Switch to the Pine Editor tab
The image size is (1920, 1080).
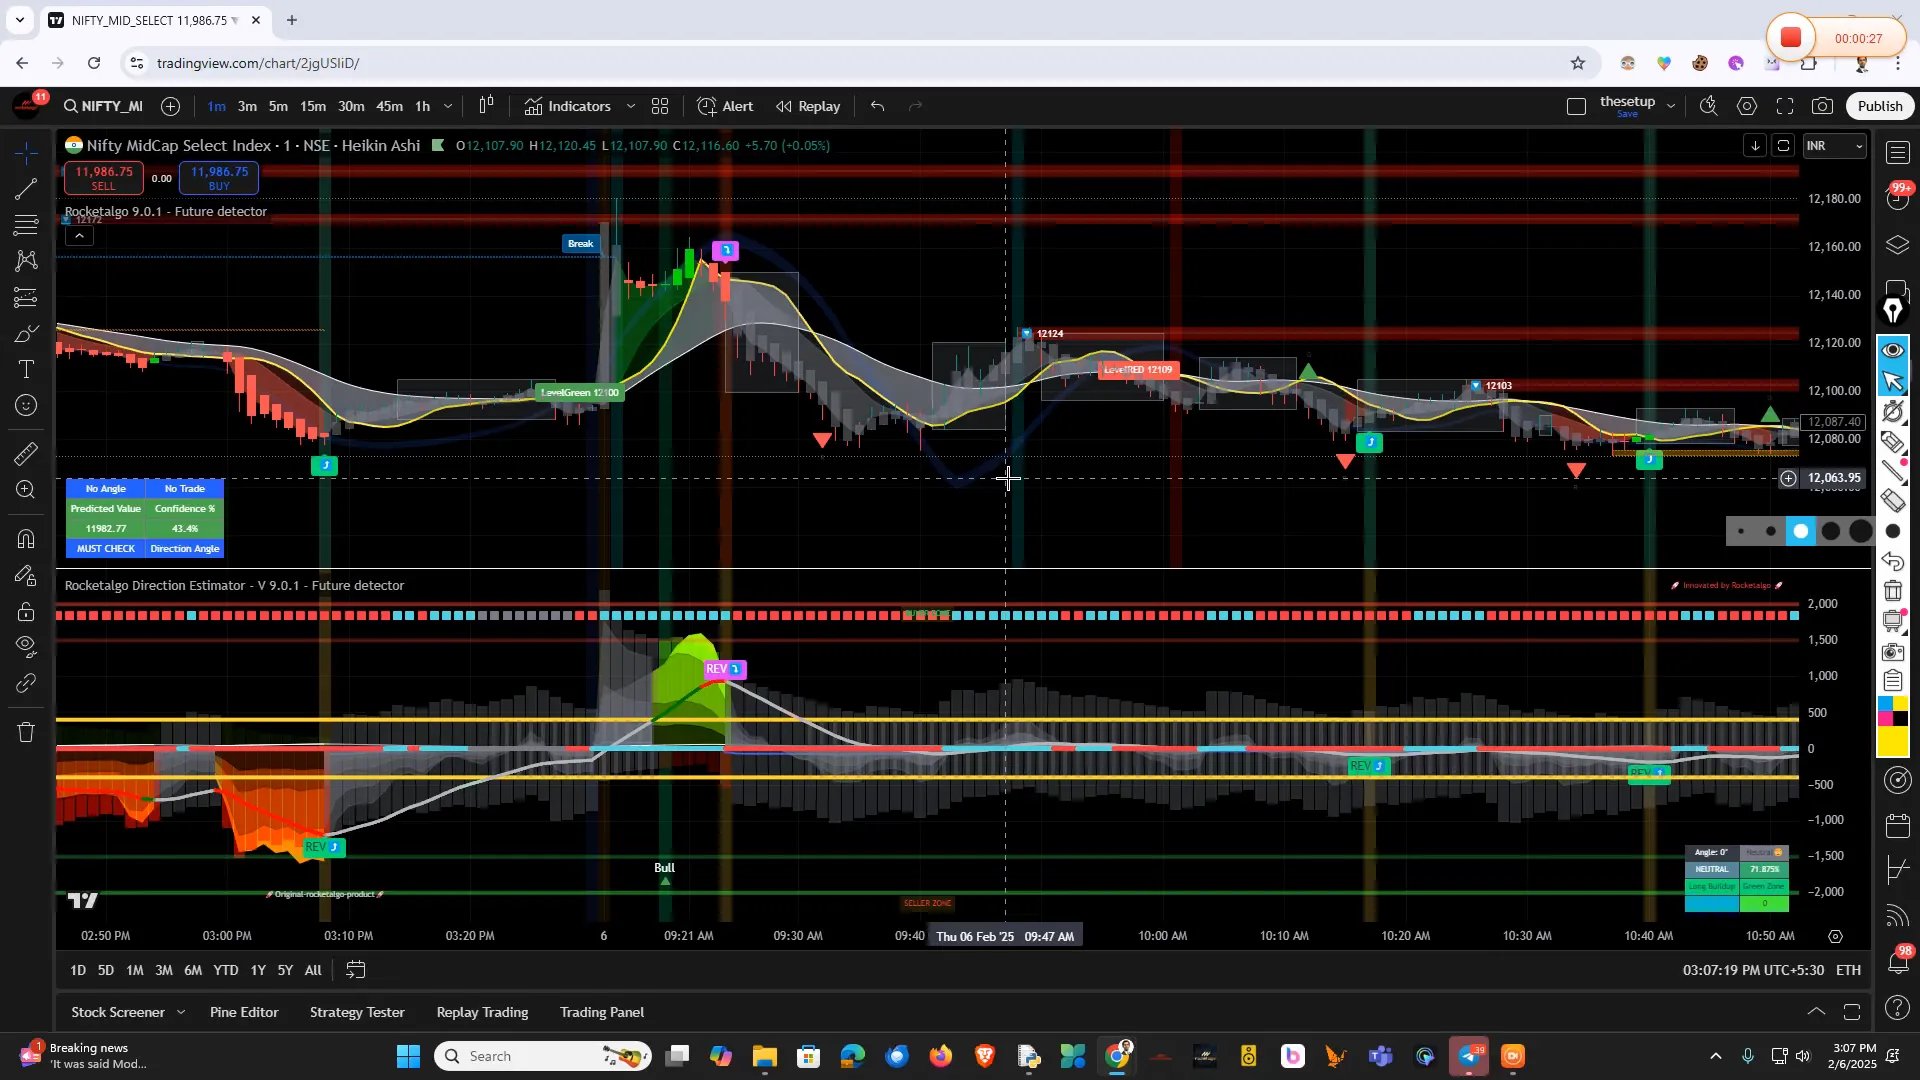pos(243,1012)
